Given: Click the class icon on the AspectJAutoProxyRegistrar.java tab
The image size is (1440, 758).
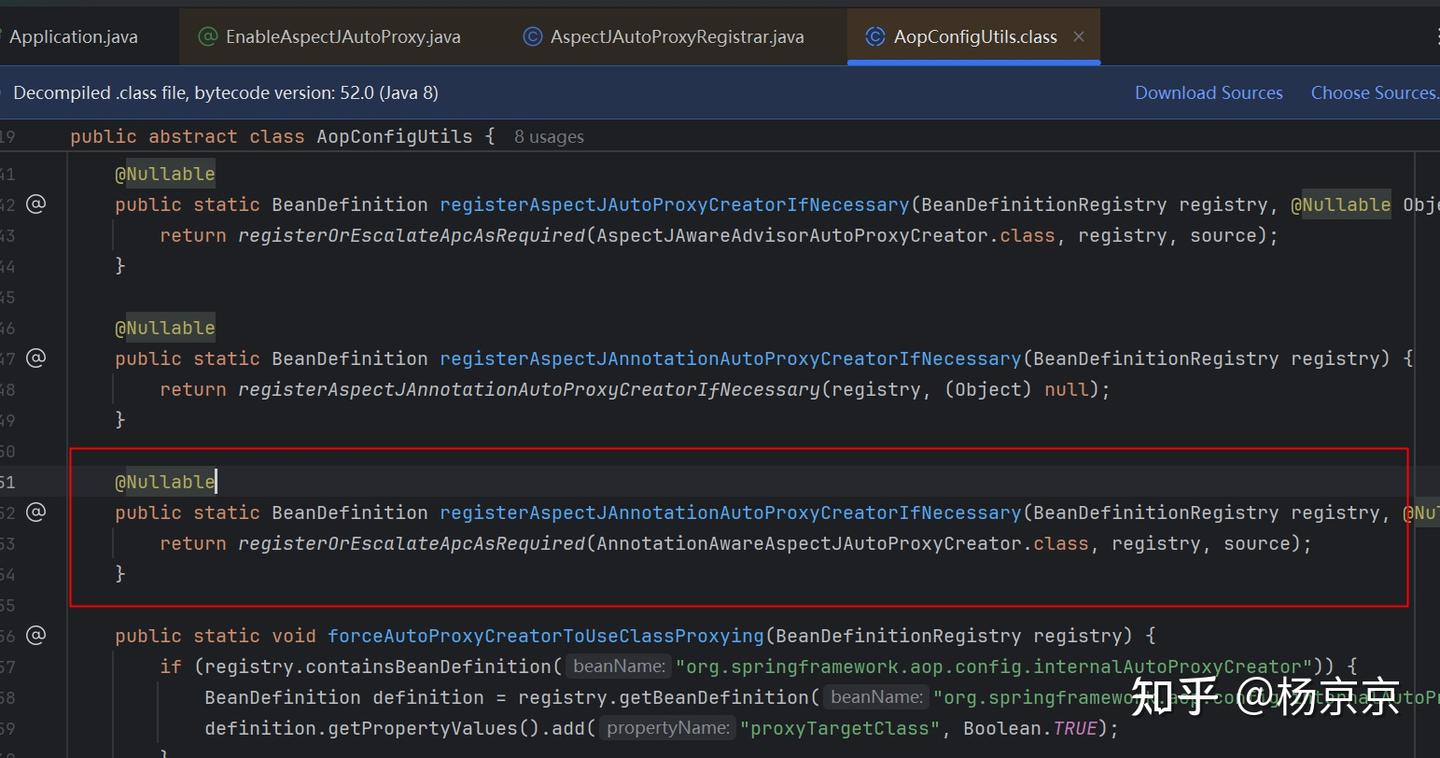Looking at the screenshot, I should tap(533, 37).
